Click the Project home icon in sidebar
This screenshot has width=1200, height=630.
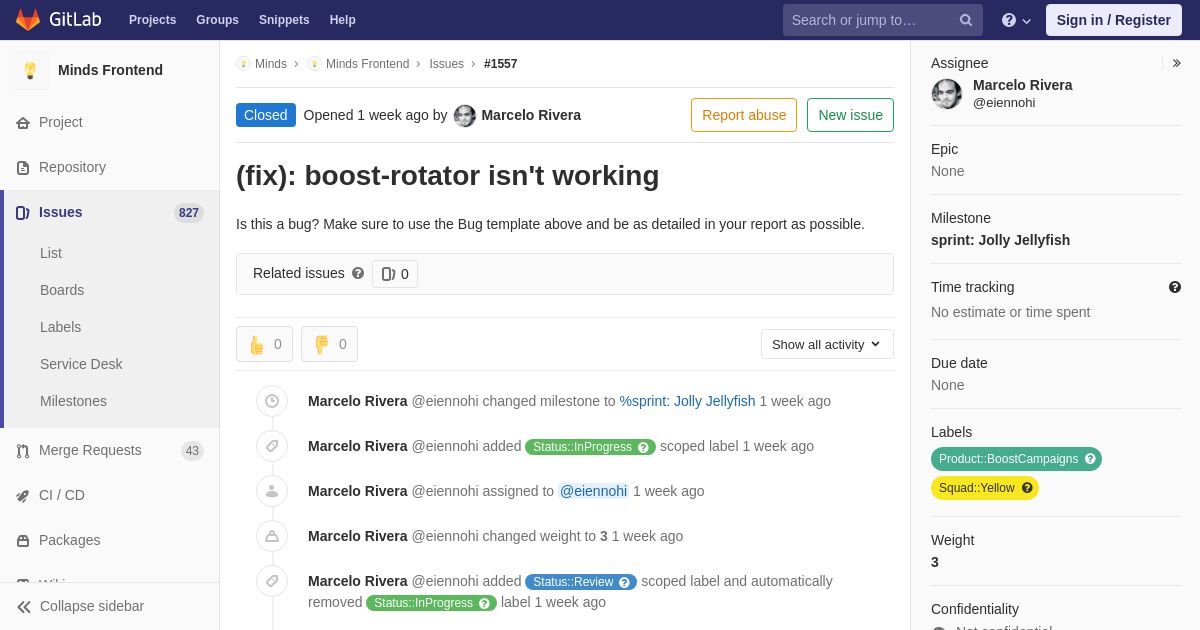point(23,122)
